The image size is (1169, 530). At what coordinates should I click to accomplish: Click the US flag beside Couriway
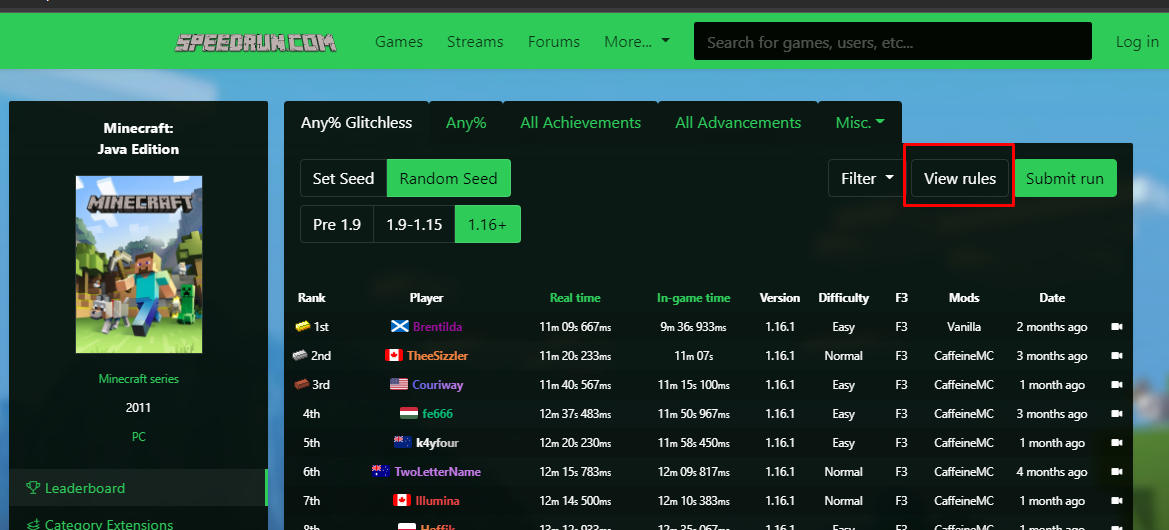coord(399,385)
